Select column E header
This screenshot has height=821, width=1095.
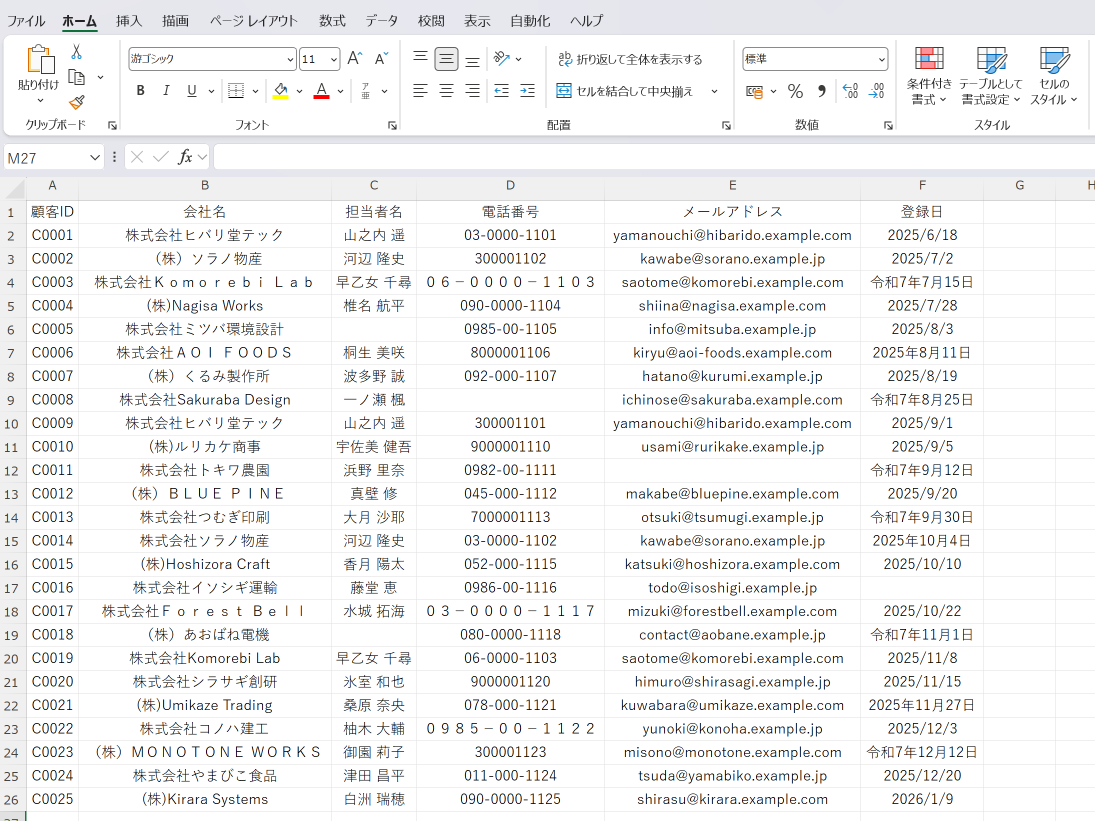pos(733,185)
